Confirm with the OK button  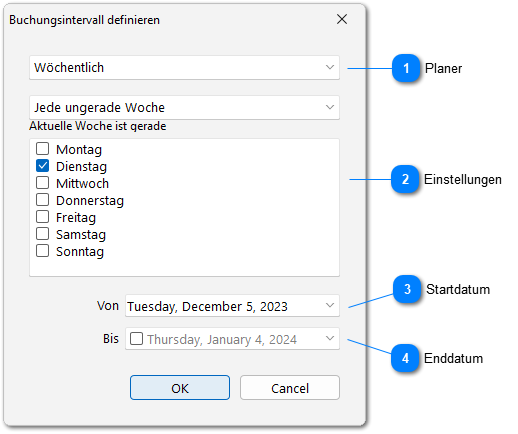tap(180, 388)
